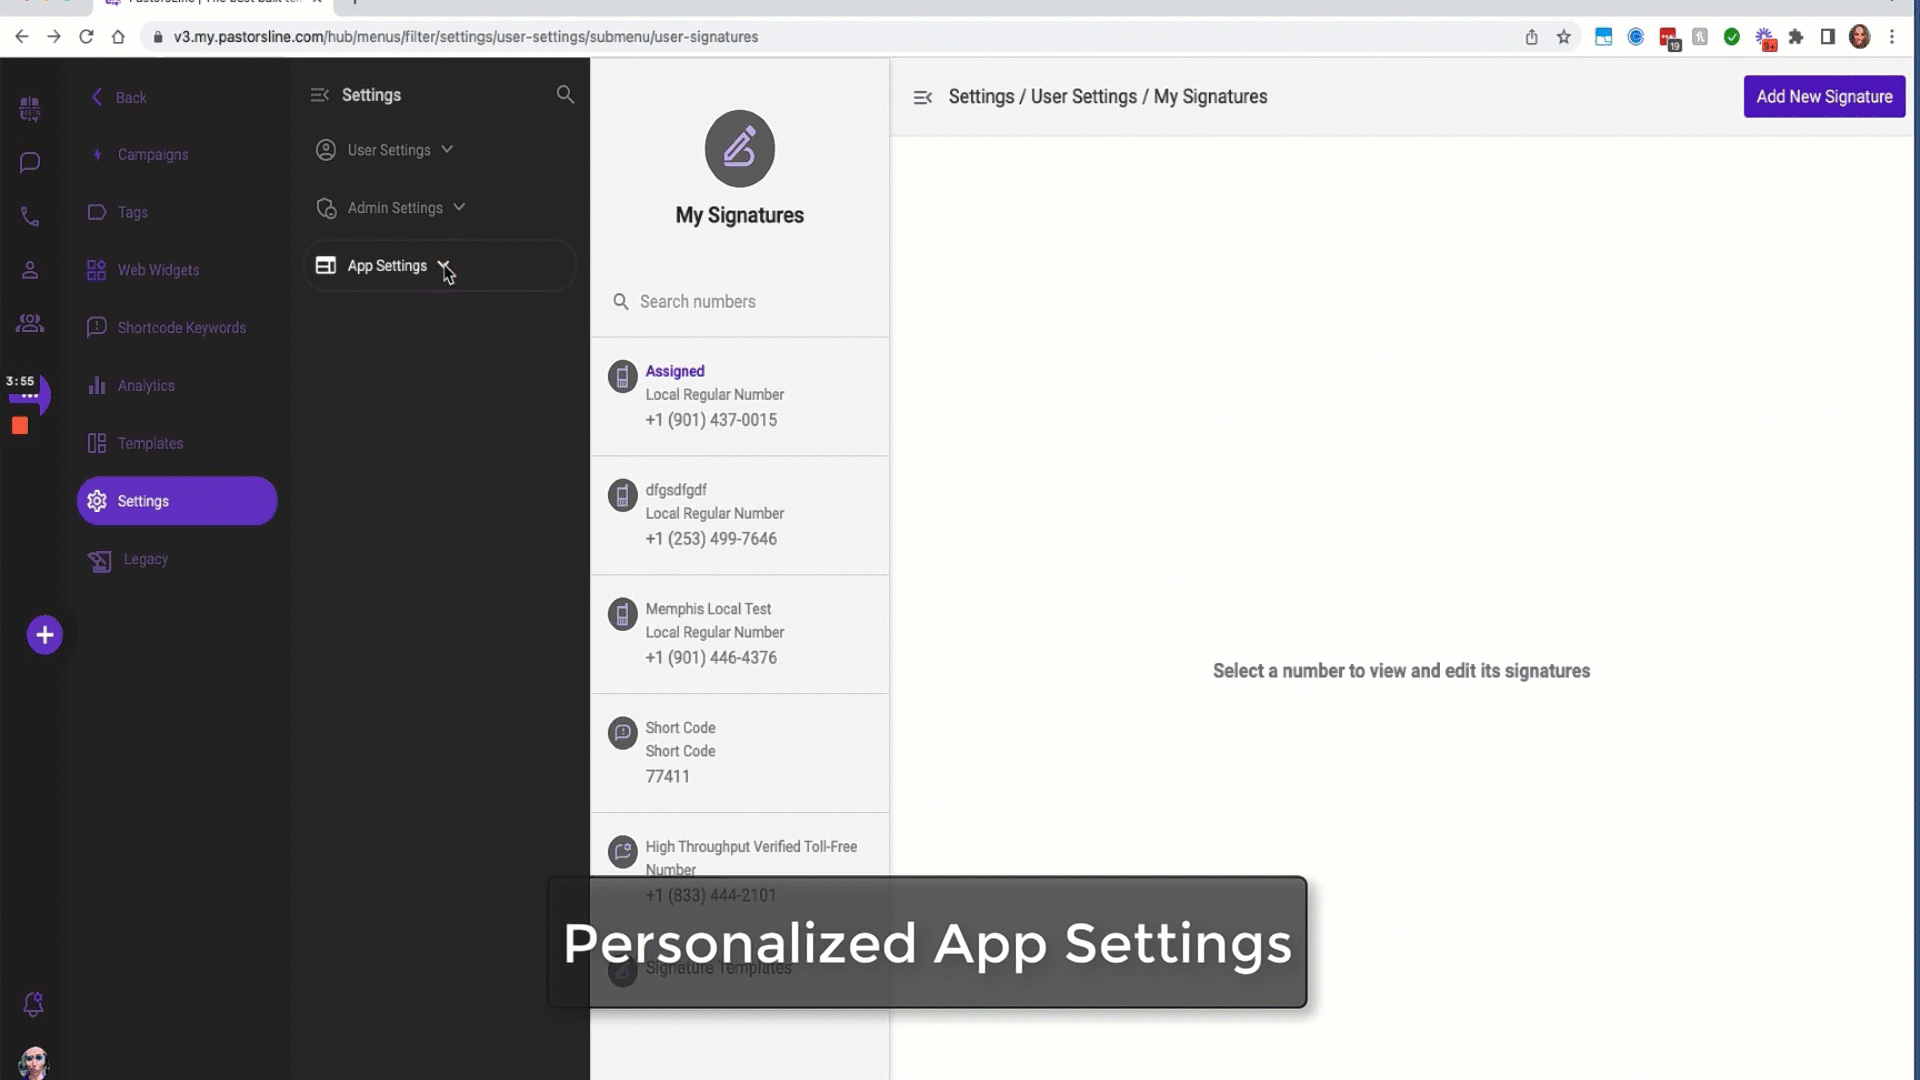Open the Chrome profile avatar
Image resolution: width=1920 pixels, height=1080 pixels.
coord(1860,37)
